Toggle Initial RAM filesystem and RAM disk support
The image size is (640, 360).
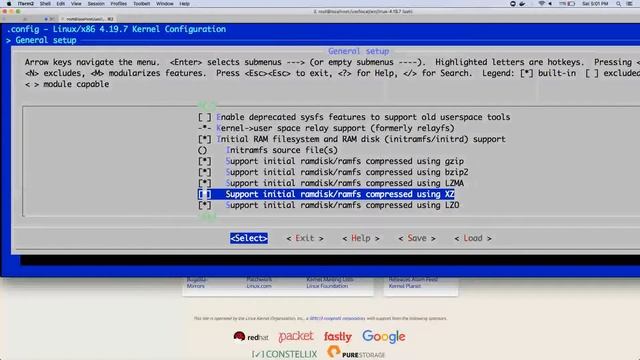coord(204,139)
